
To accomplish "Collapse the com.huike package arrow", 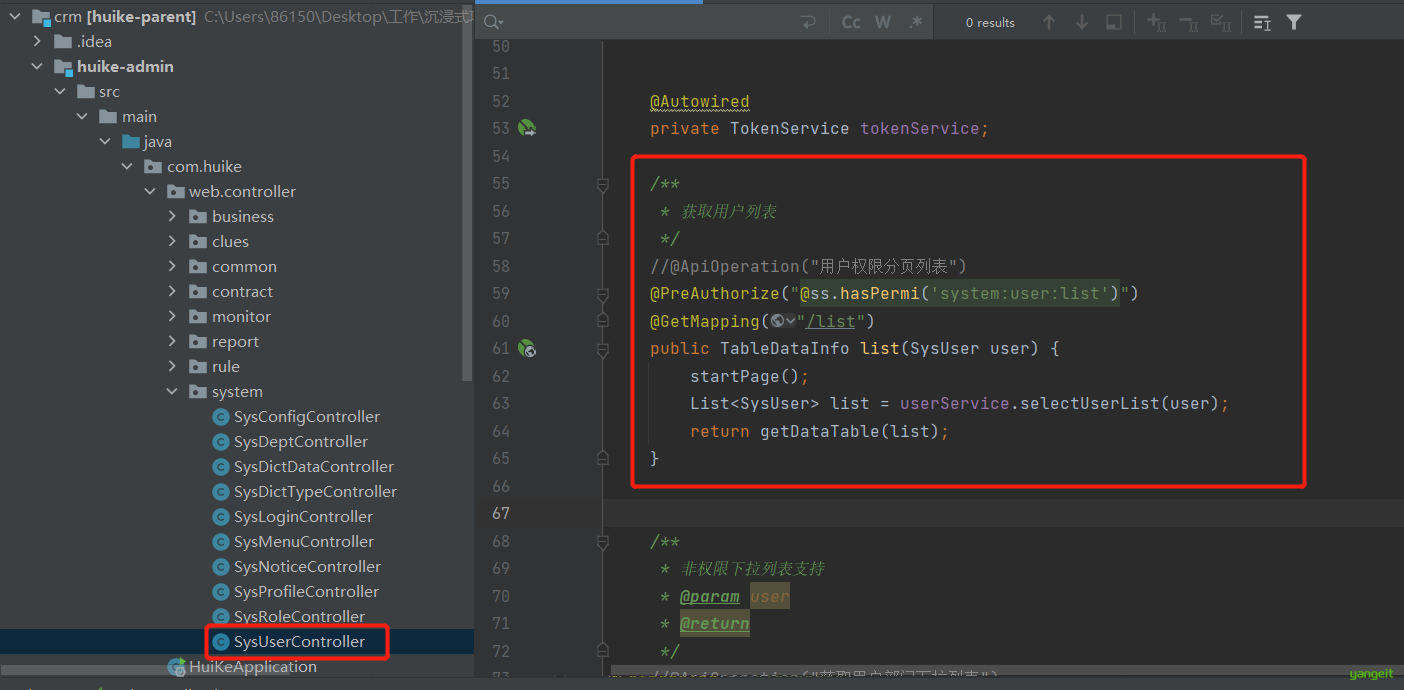I will tap(127, 167).
